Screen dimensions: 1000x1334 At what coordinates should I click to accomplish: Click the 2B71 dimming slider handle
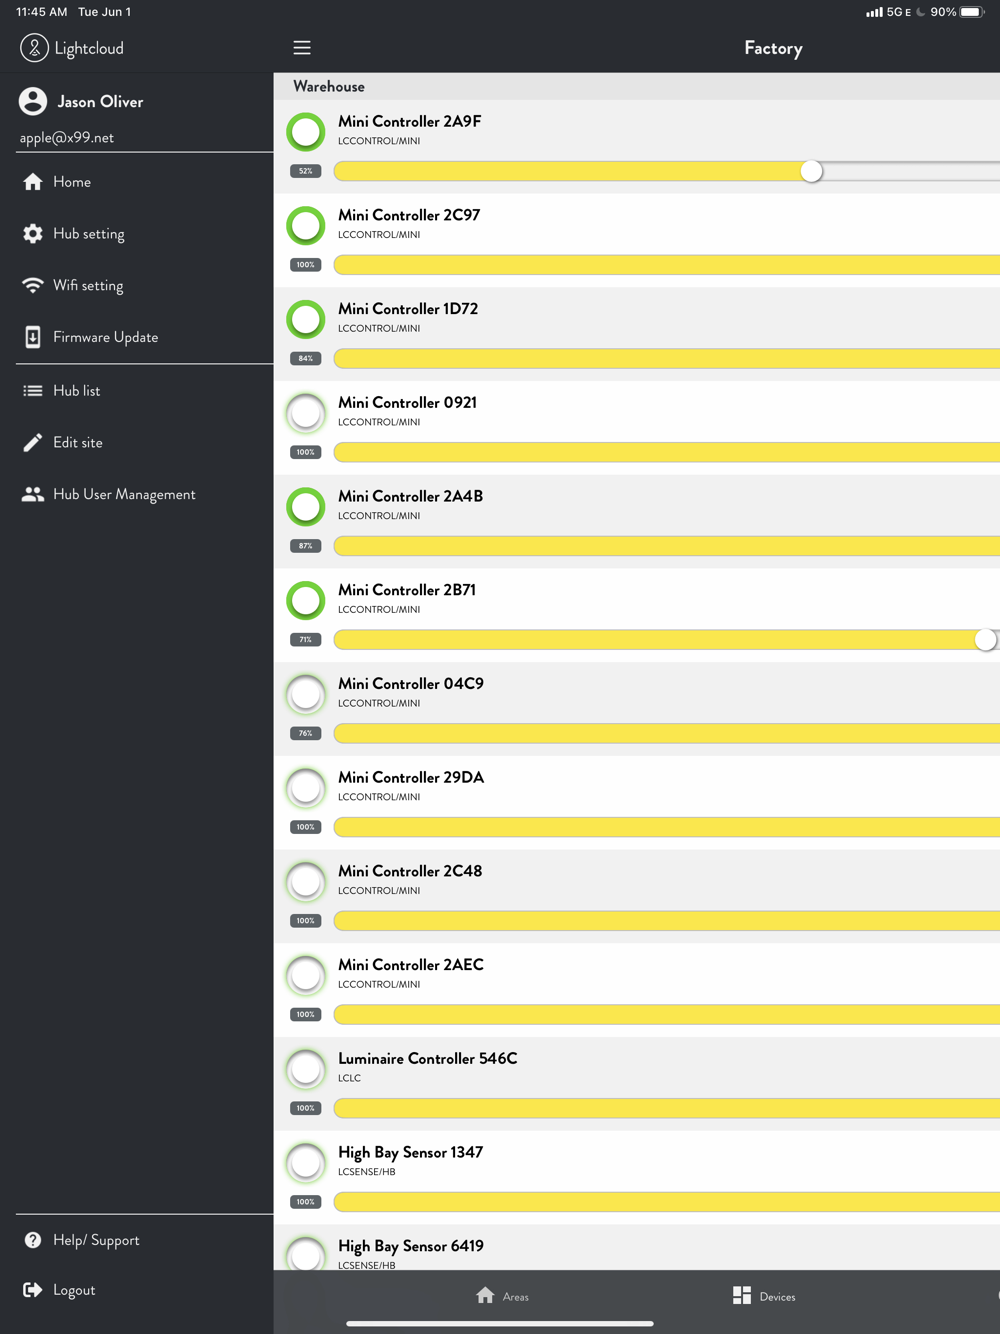click(x=986, y=640)
